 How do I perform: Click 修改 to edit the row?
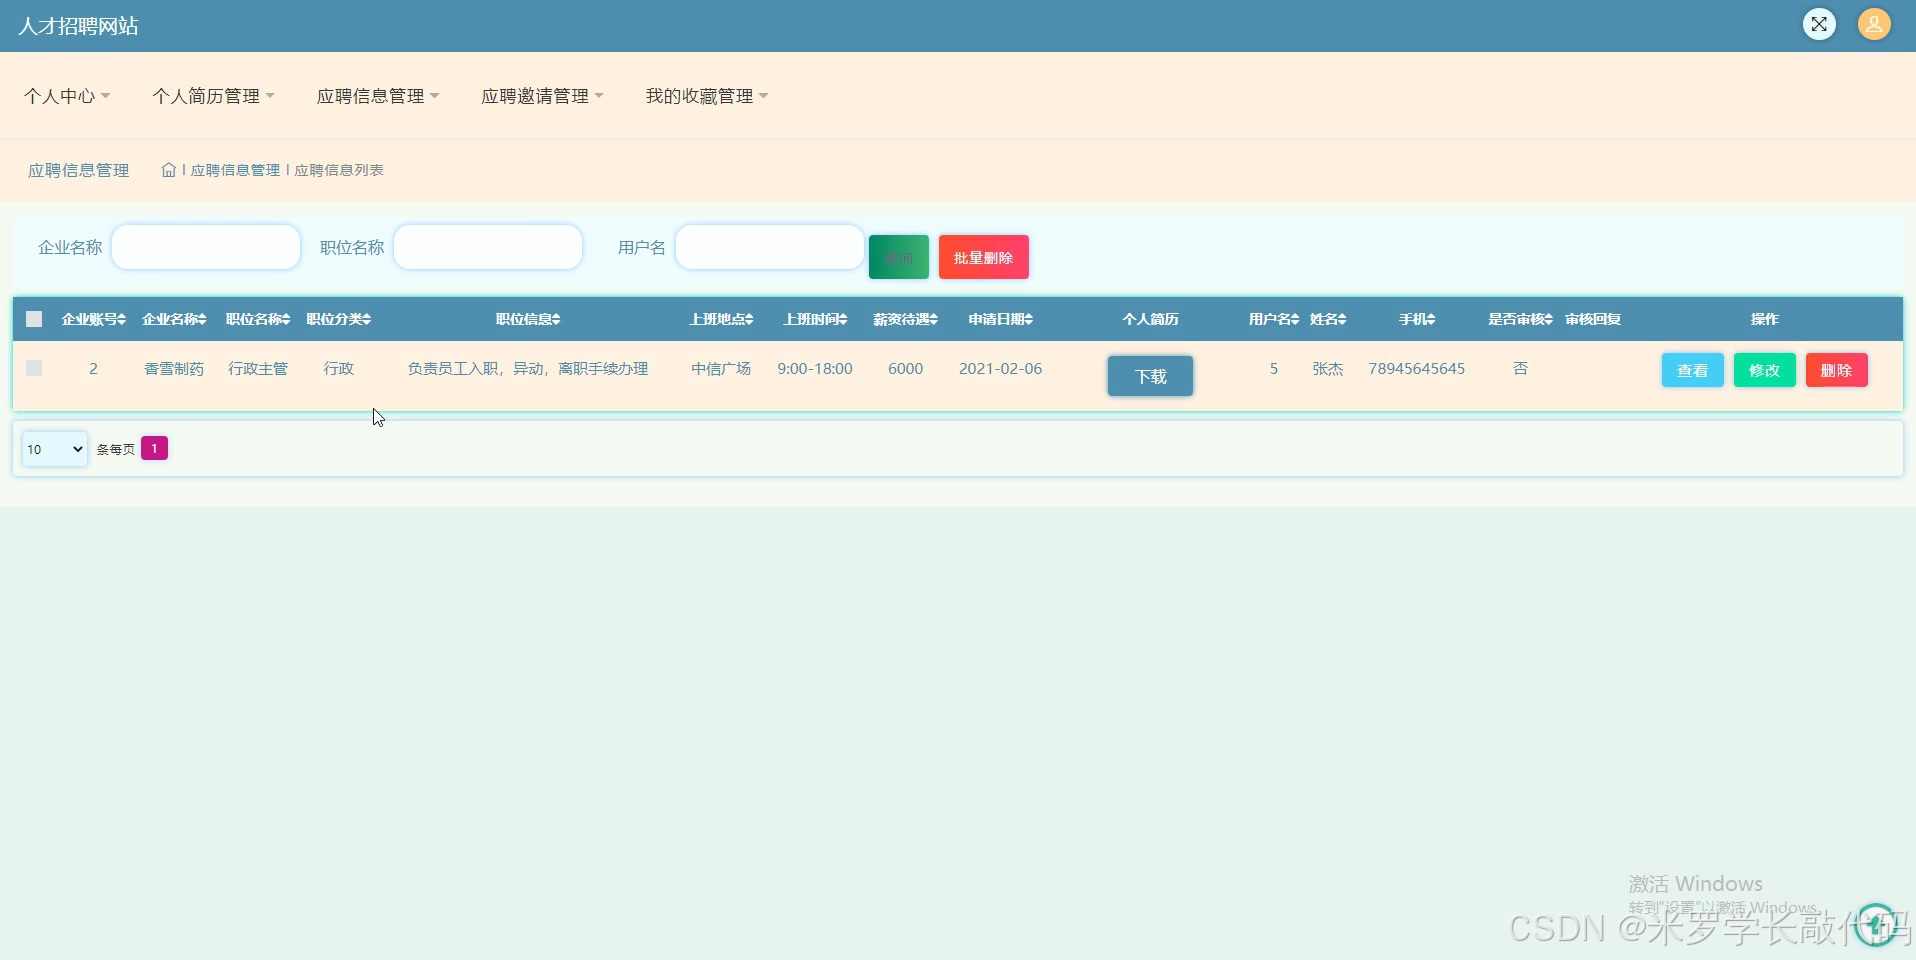pos(1764,370)
